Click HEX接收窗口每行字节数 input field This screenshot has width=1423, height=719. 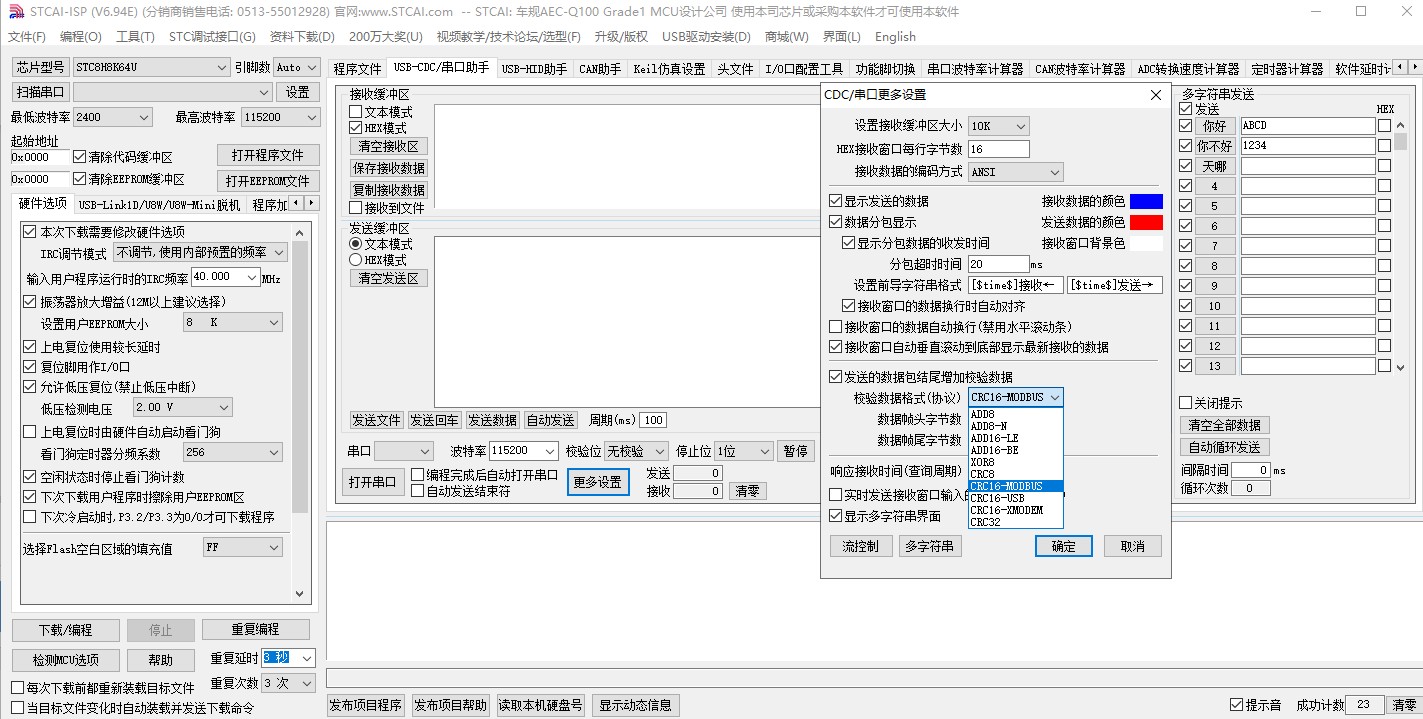[x=998, y=149]
